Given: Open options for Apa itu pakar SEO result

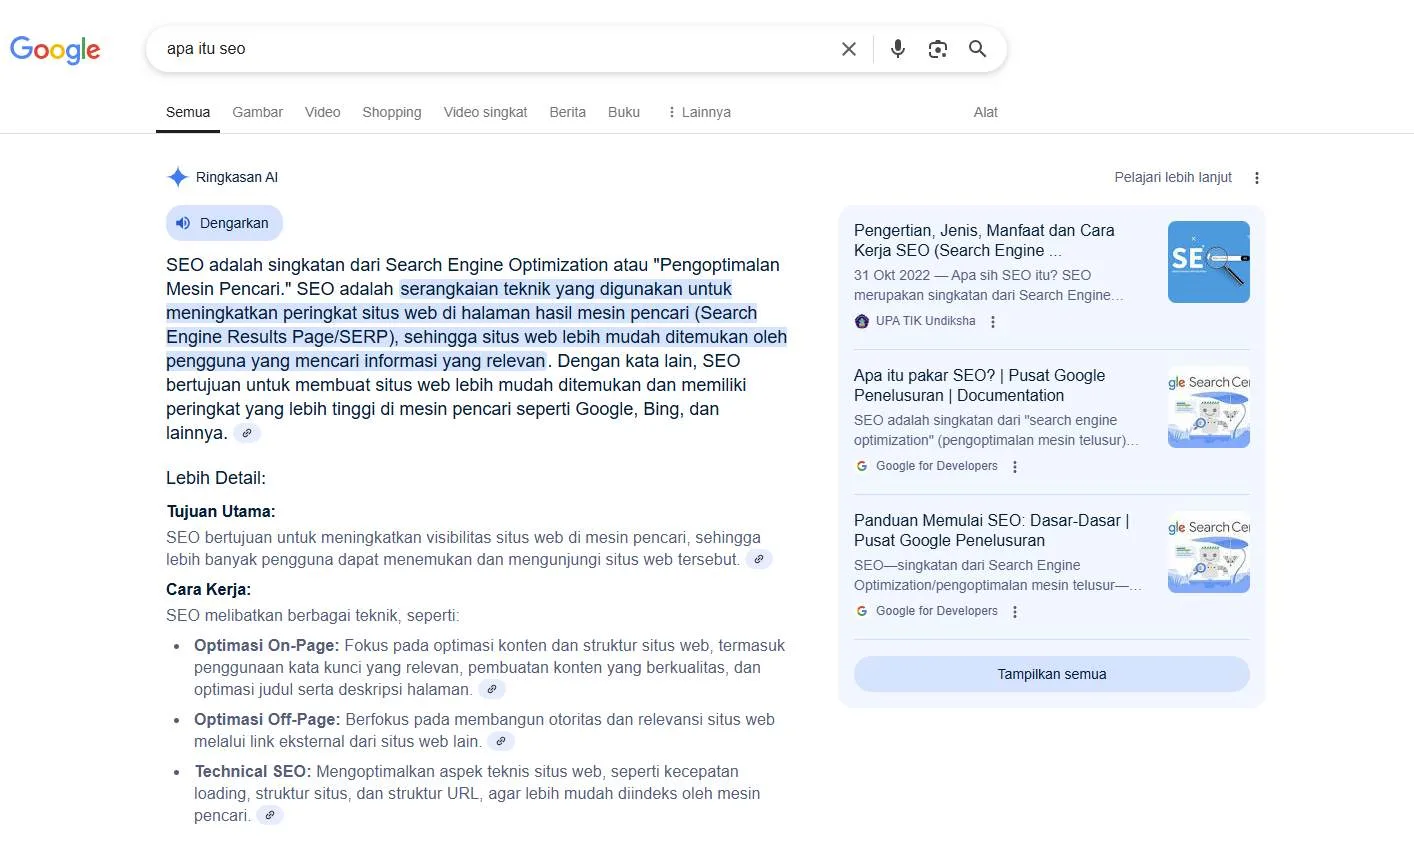Looking at the screenshot, I should click(x=1015, y=467).
